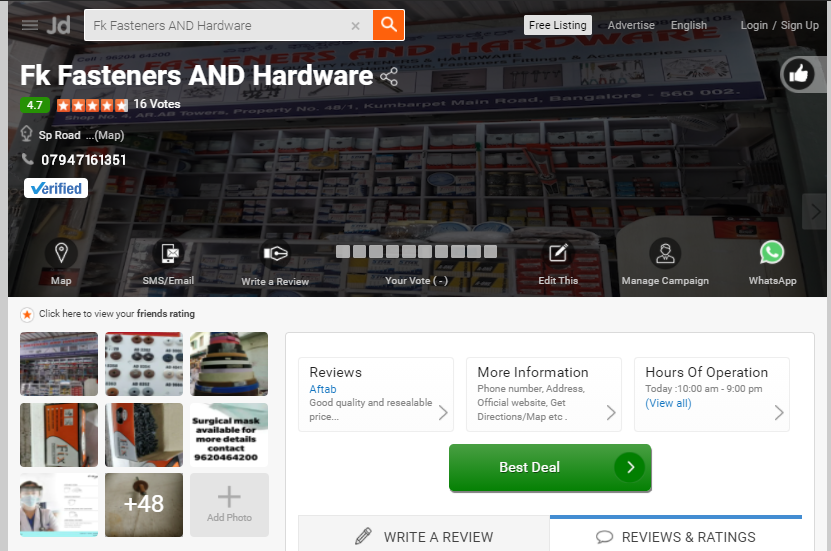Open the Map pin icon
Screen dimensions: 831x551
(61, 253)
